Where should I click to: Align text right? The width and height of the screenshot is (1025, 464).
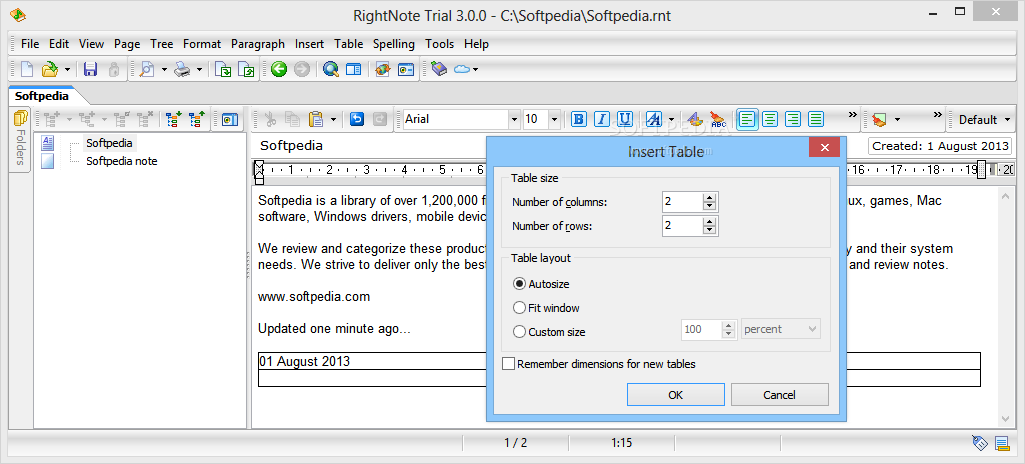pyautogui.click(x=793, y=119)
